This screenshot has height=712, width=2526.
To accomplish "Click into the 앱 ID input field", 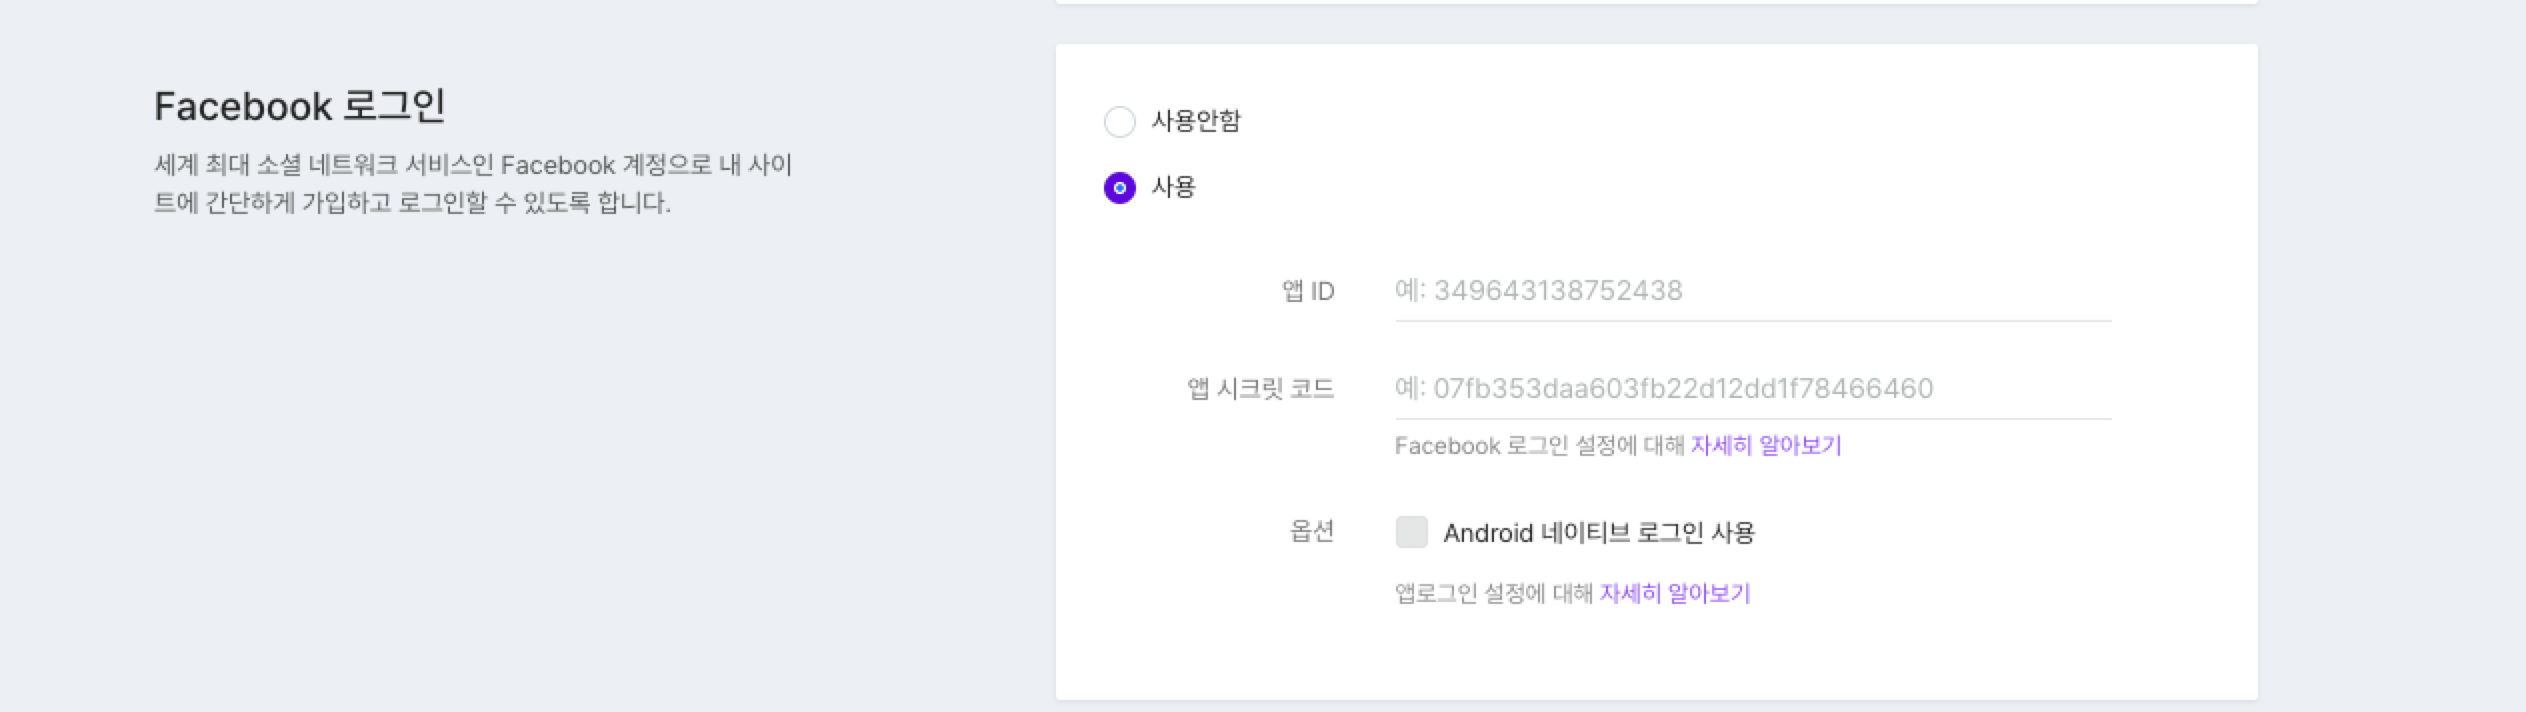I will coord(1752,291).
